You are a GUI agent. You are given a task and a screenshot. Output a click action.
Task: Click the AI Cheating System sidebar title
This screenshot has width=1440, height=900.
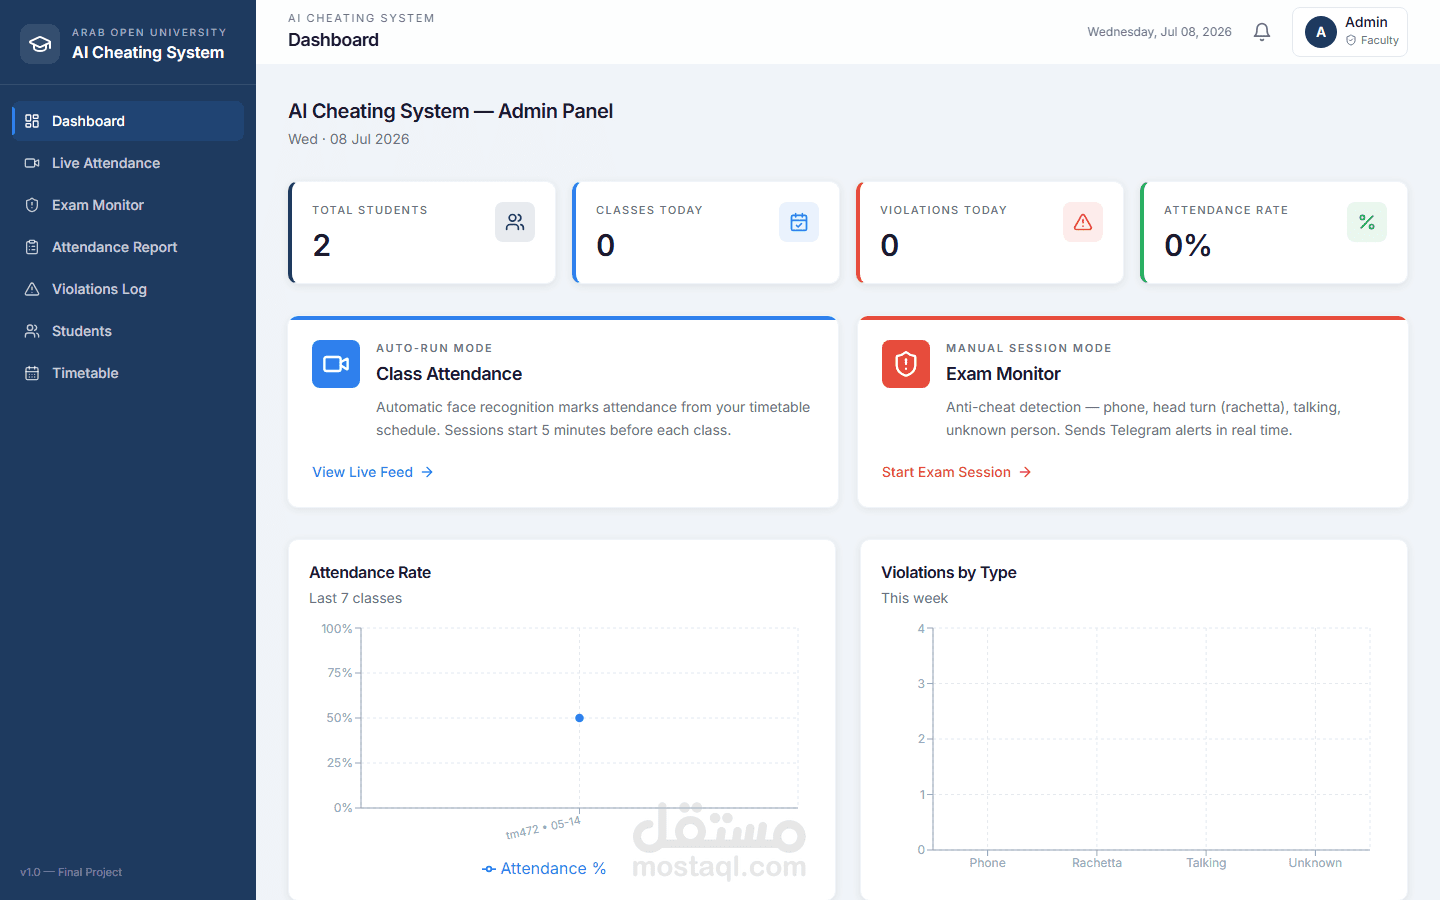(x=148, y=53)
